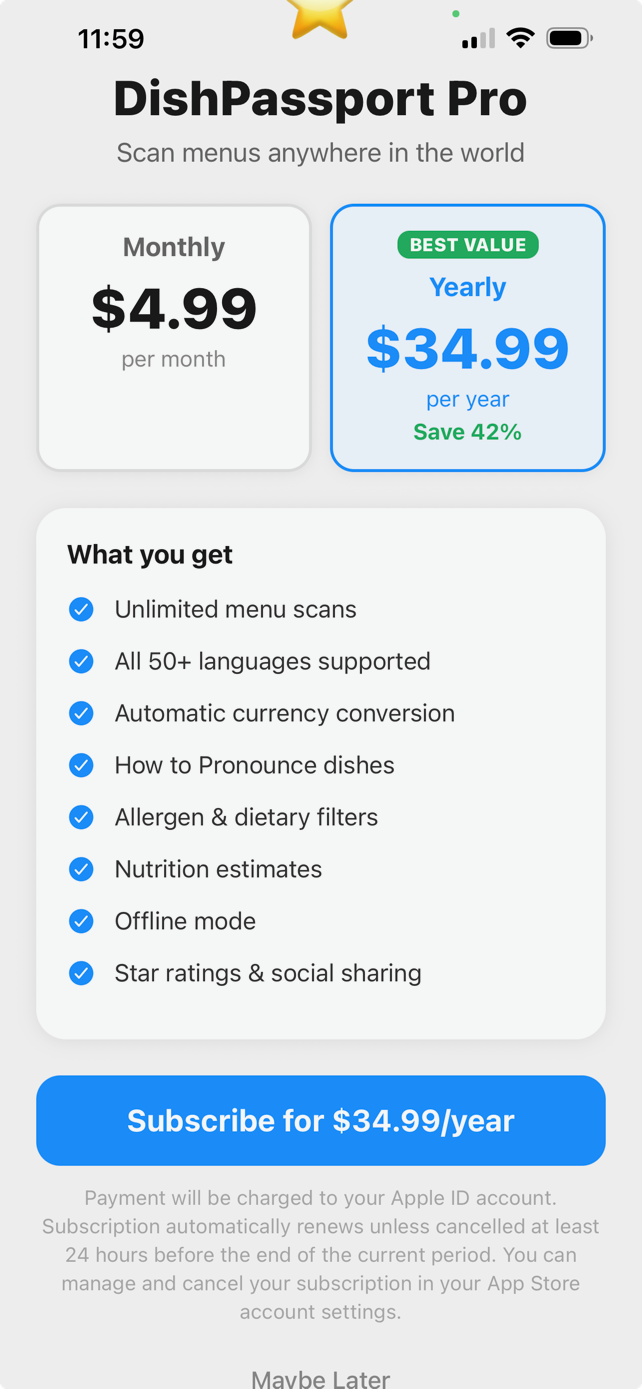
Task: Click the checkmark beside Allergen & dietary filters
Action: [81, 817]
